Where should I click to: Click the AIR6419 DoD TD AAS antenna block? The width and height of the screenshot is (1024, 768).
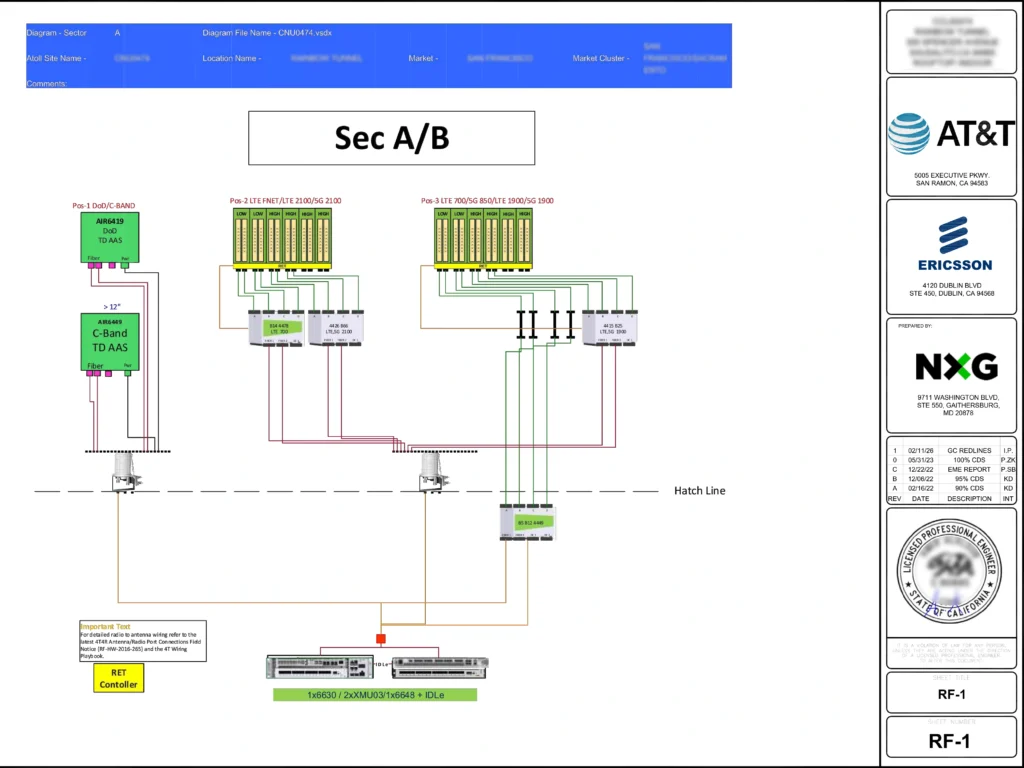(109, 237)
